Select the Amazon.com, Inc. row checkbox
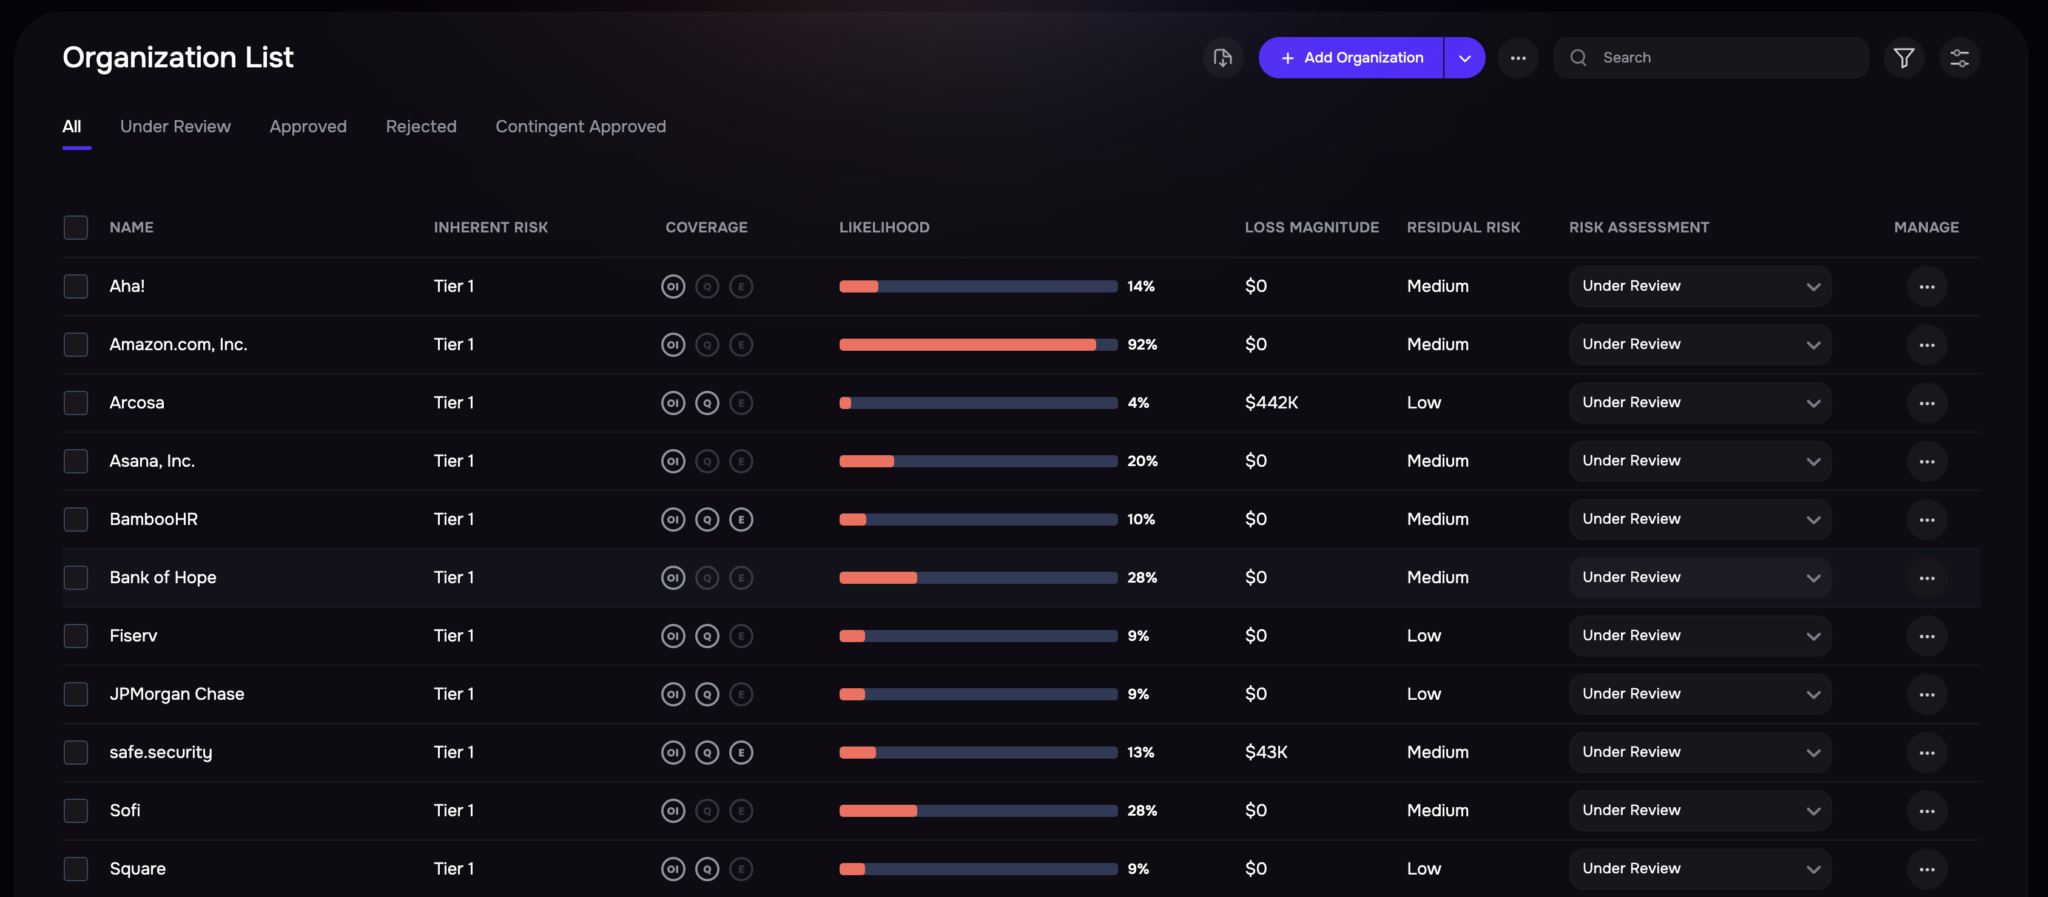This screenshot has height=897, width=2048. (x=76, y=345)
